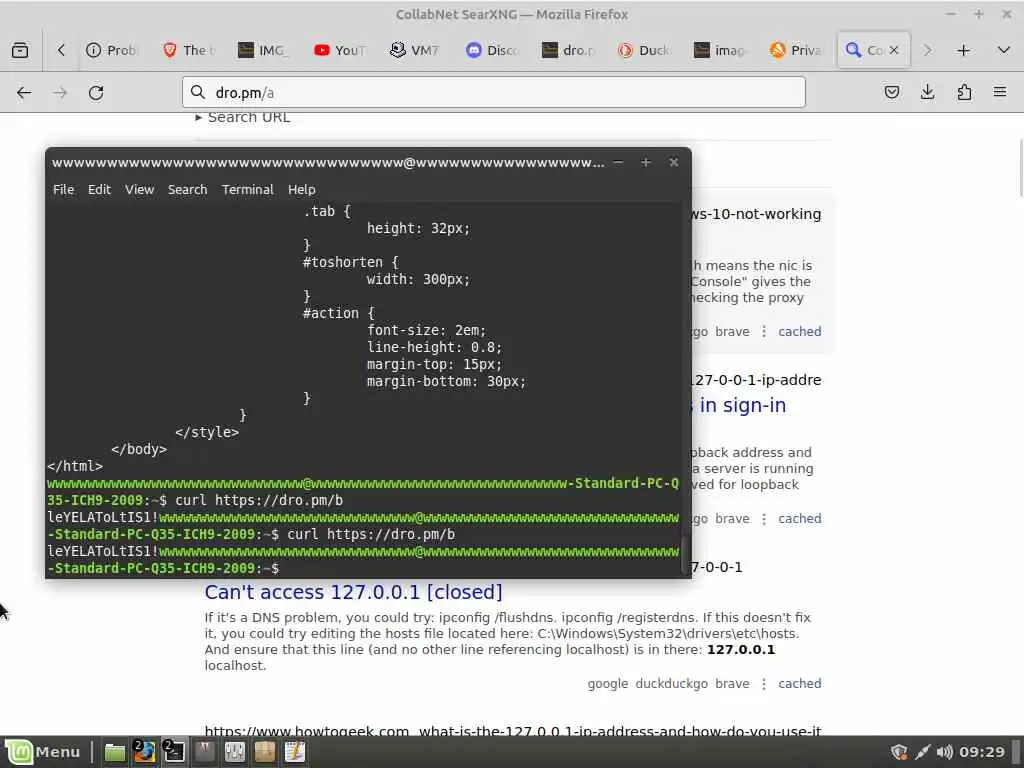Switch to Terminal windows in taskbar
The image size is (1024, 768).
(174, 752)
